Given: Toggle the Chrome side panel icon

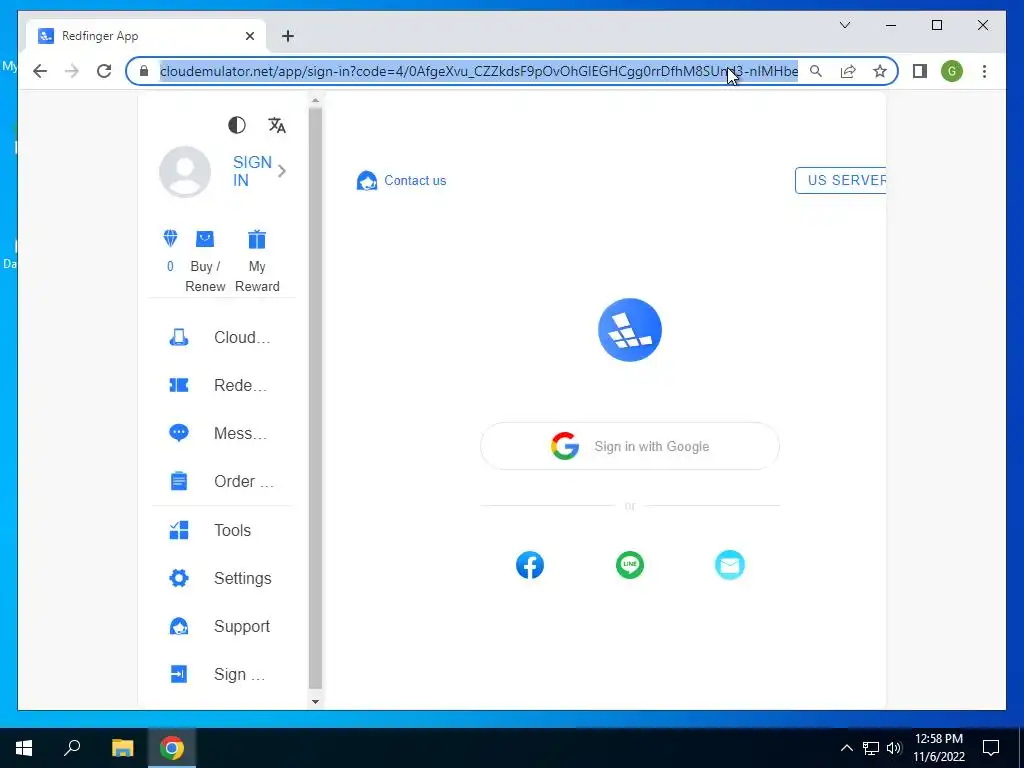Looking at the screenshot, I should coord(920,71).
